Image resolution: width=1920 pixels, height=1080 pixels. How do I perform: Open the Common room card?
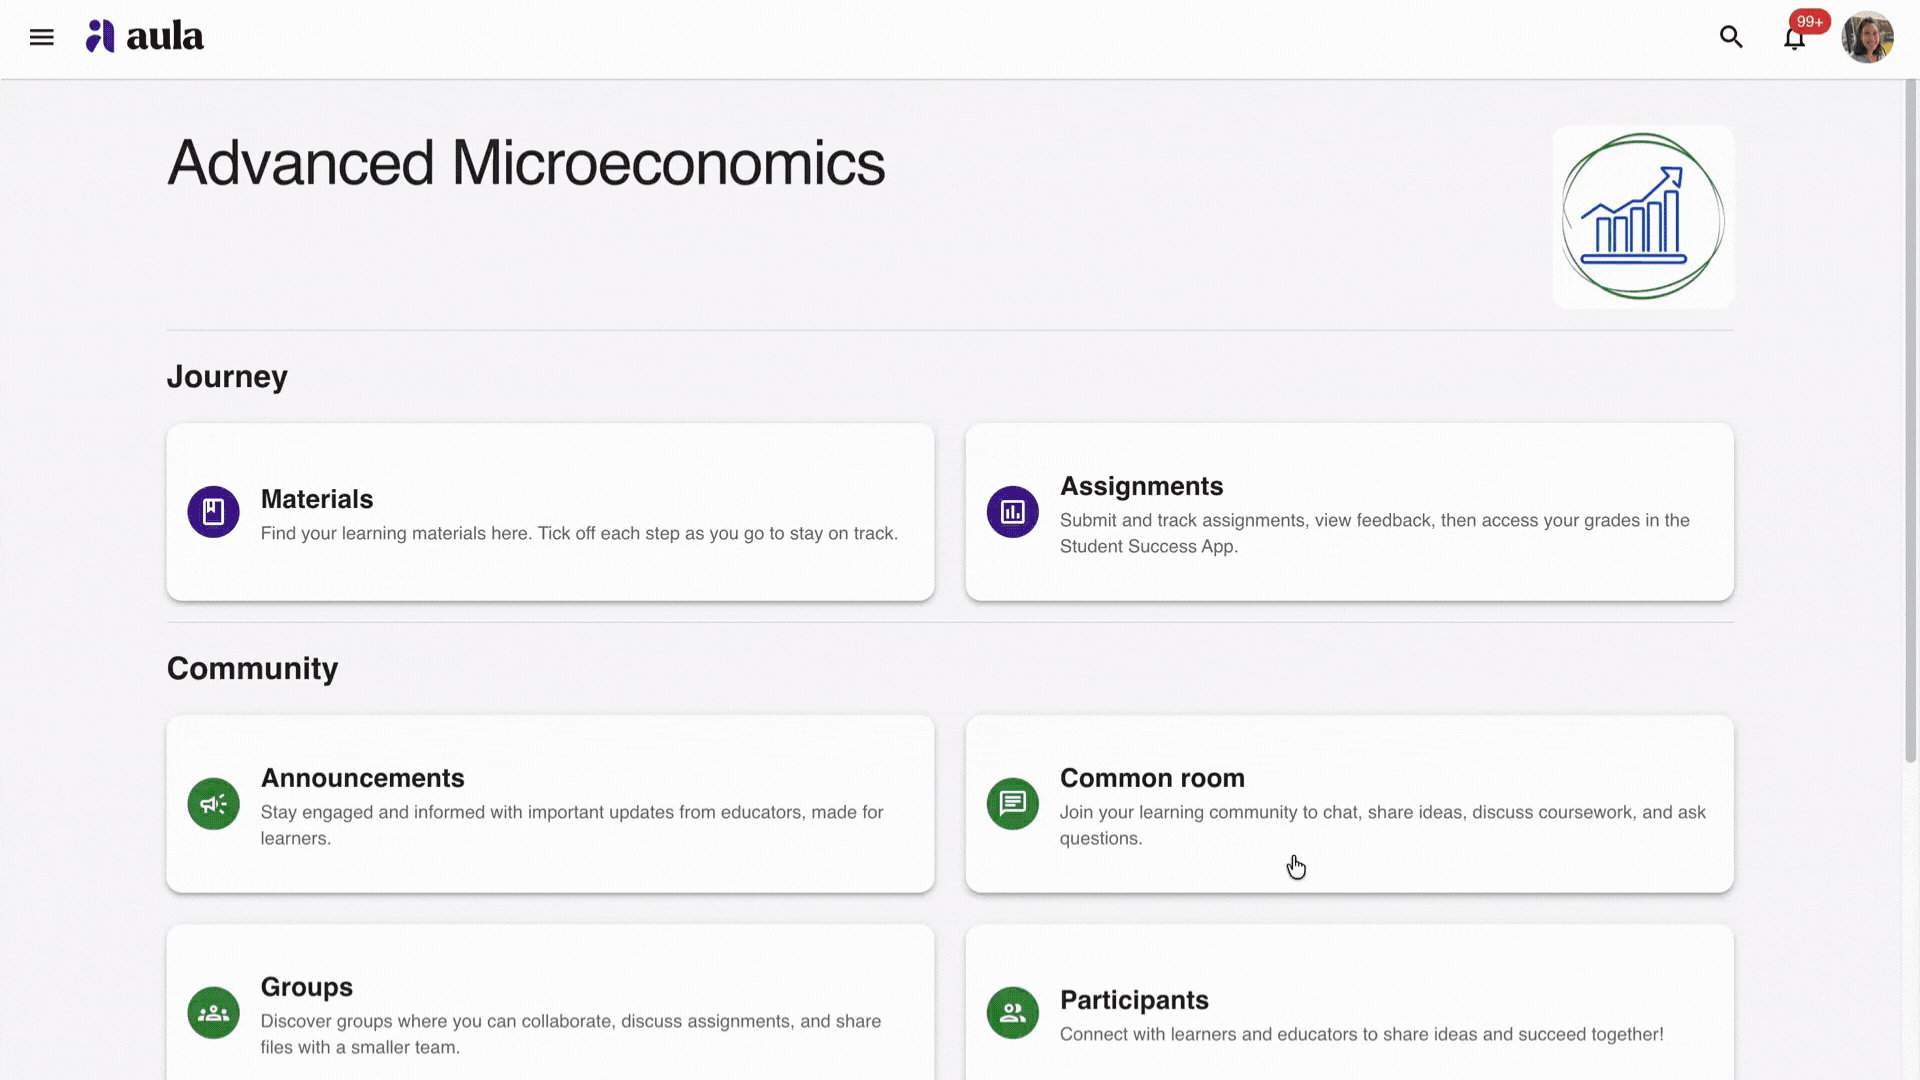1349,804
